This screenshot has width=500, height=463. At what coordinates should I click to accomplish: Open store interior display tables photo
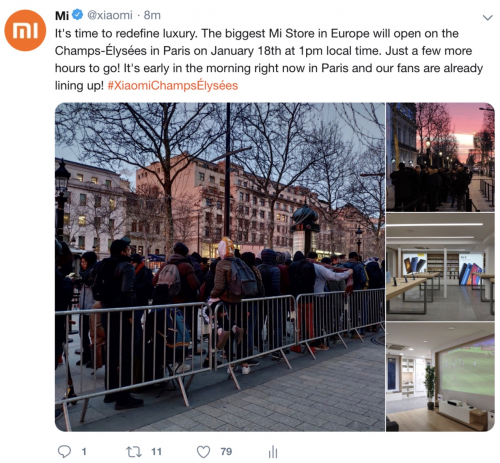pyautogui.click(x=440, y=267)
